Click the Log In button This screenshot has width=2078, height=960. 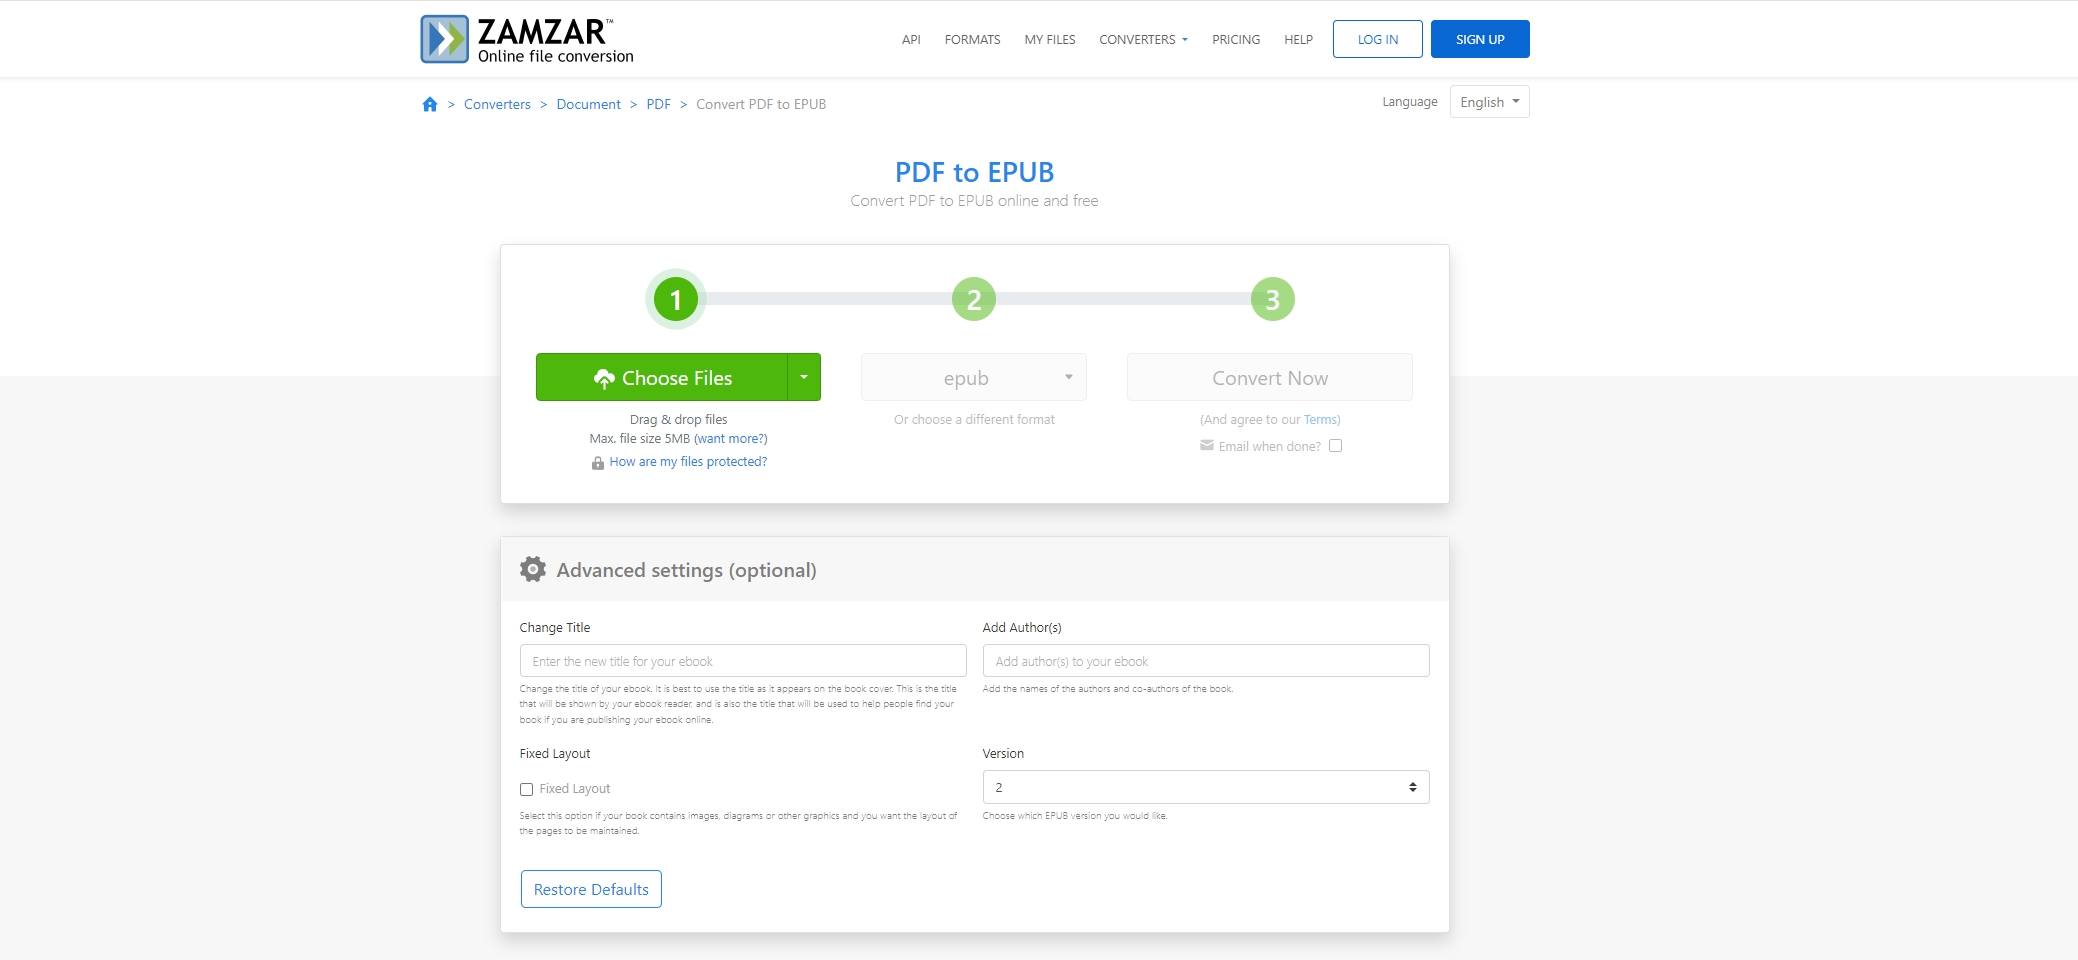[x=1378, y=39]
